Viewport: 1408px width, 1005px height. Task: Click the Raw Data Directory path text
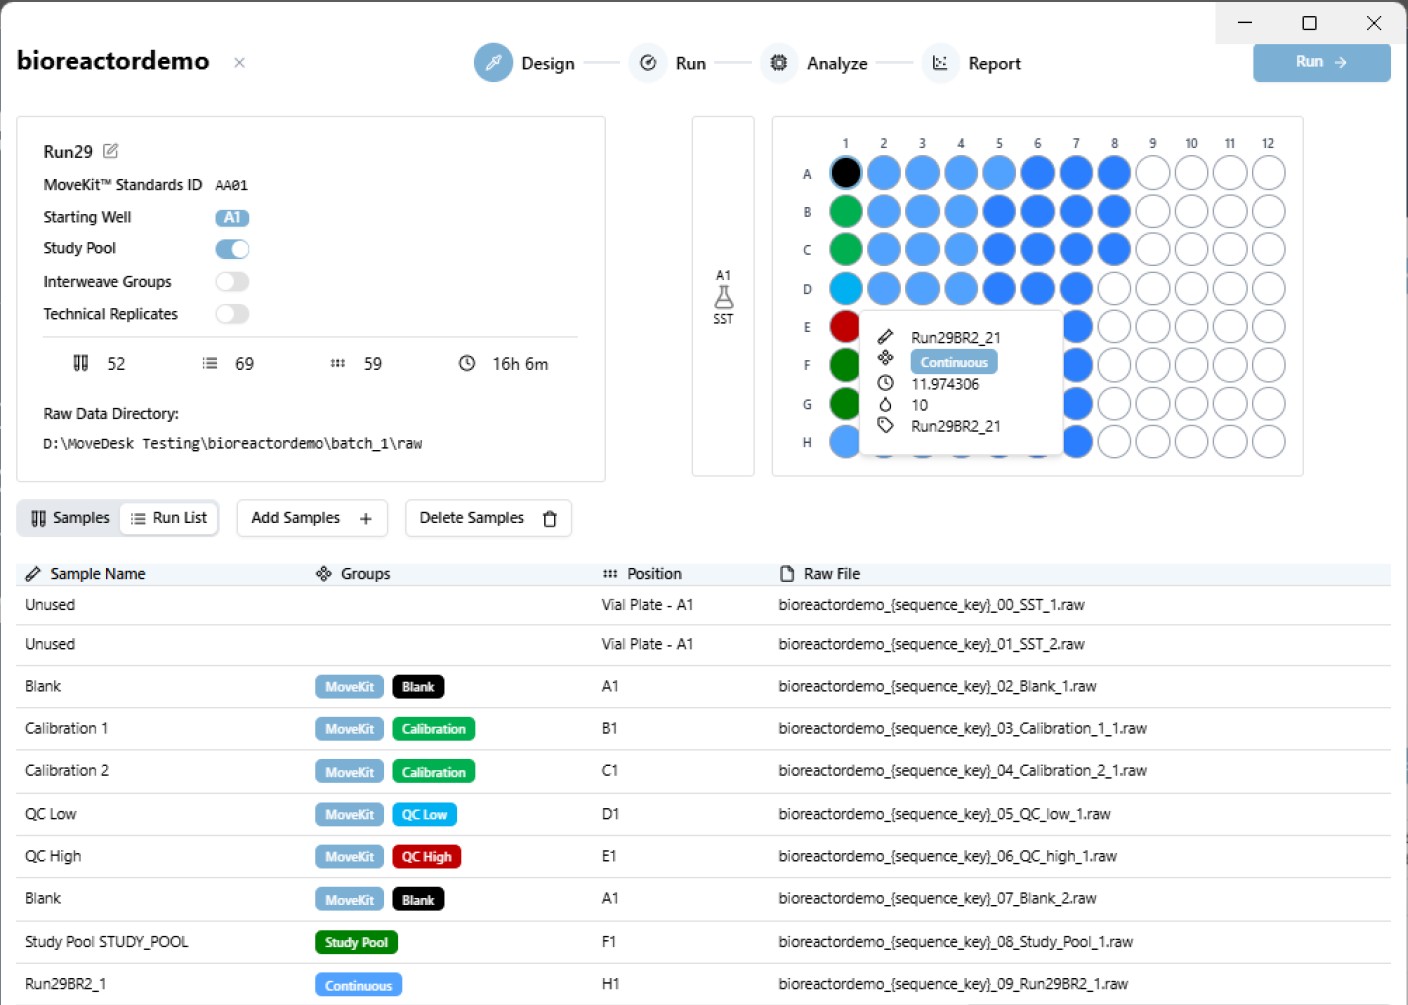point(232,443)
